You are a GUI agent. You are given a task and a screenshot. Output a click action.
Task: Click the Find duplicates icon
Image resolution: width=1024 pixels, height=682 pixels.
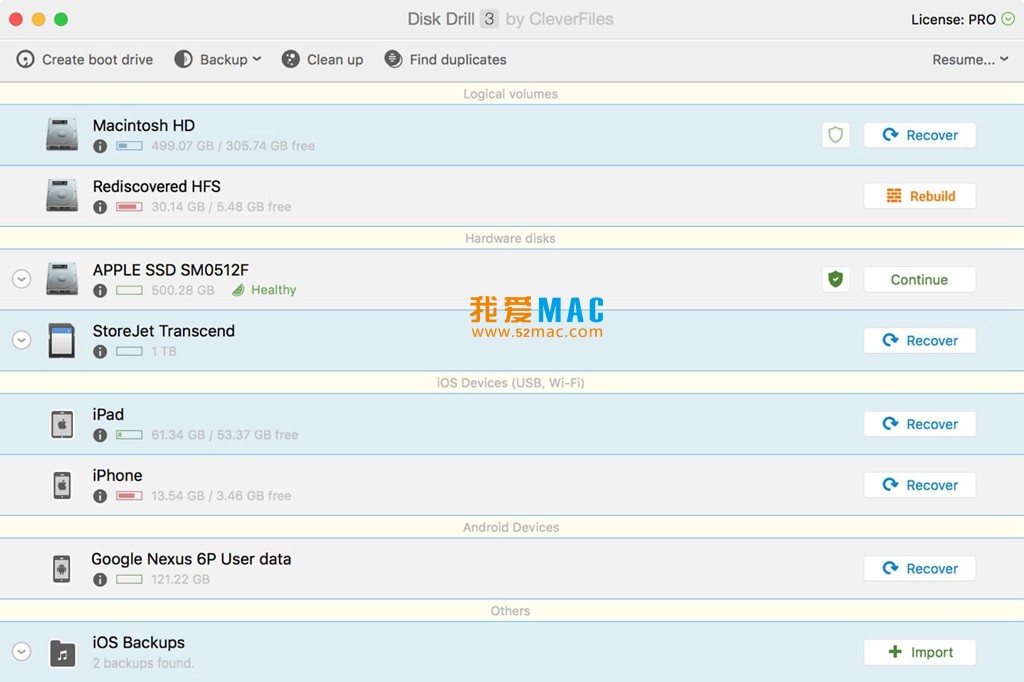393,59
